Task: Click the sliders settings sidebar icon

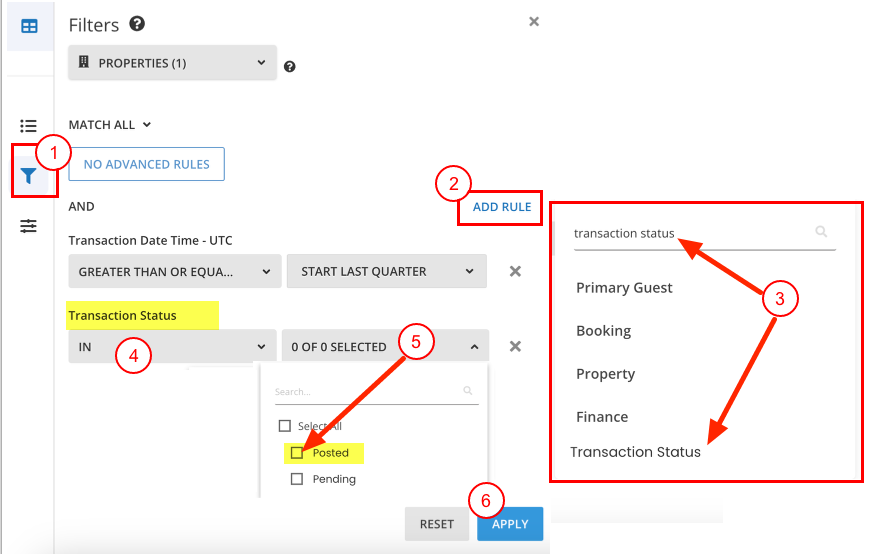Action: click(x=29, y=227)
